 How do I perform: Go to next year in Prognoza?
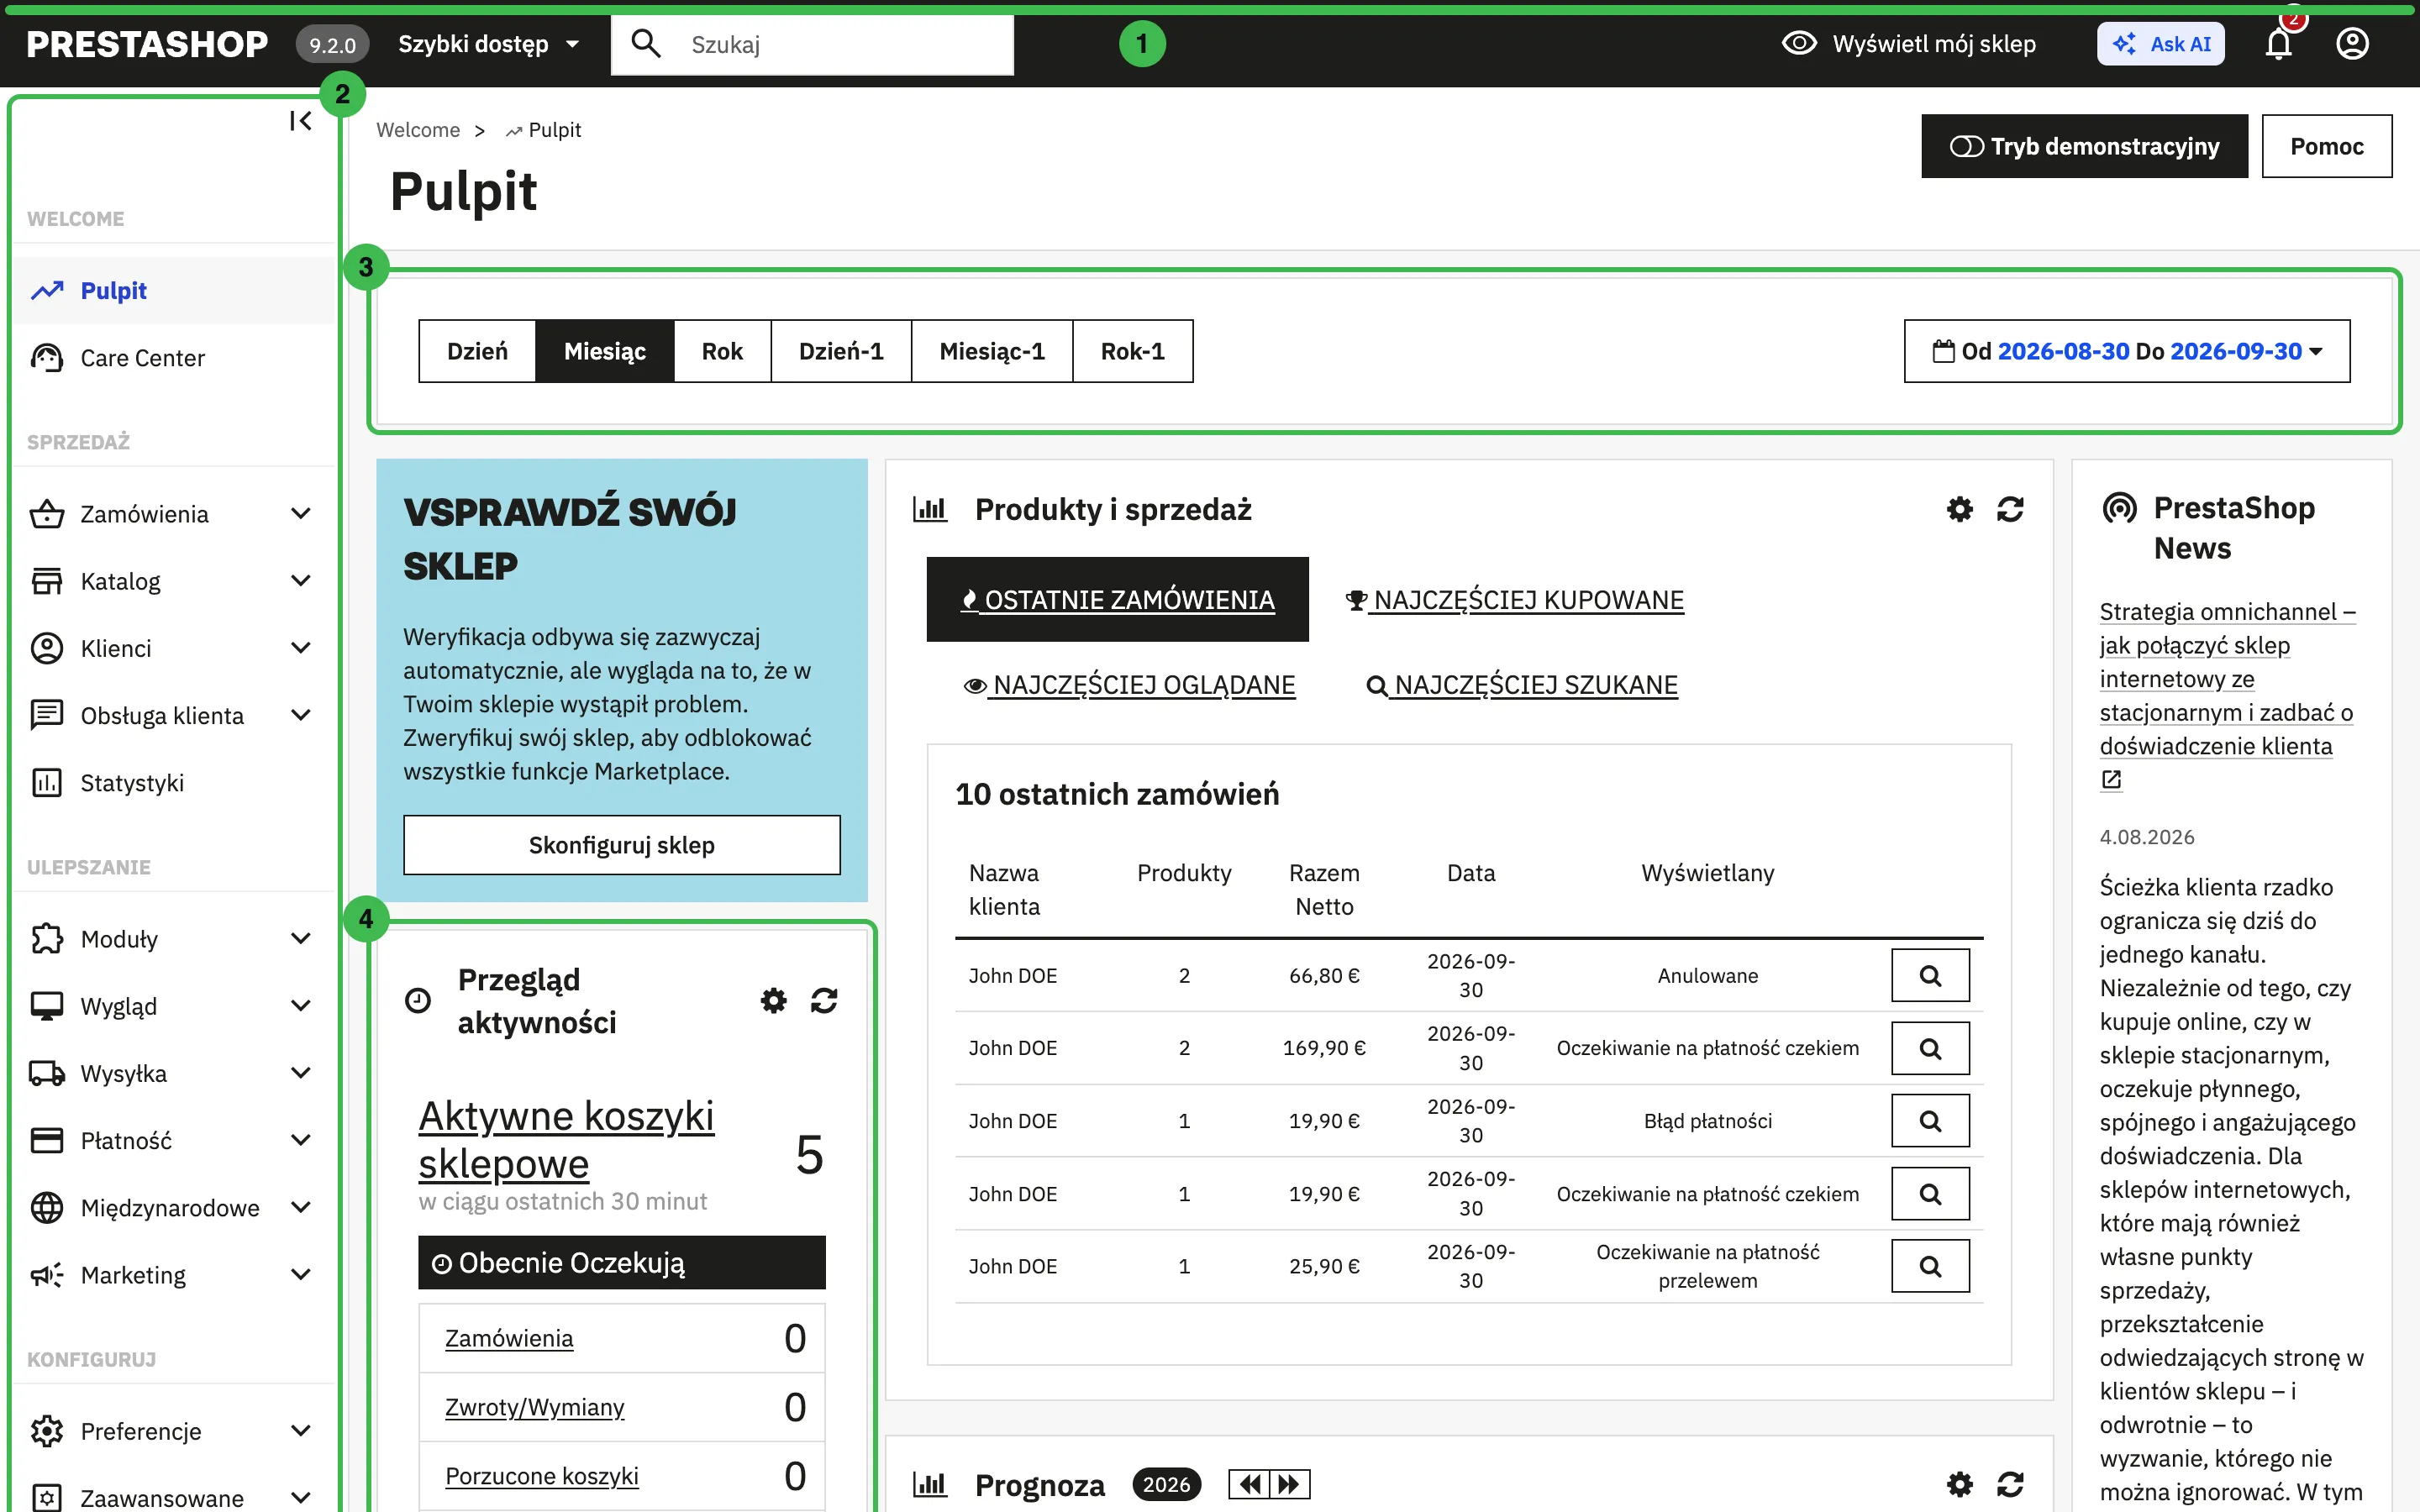tap(1290, 1484)
